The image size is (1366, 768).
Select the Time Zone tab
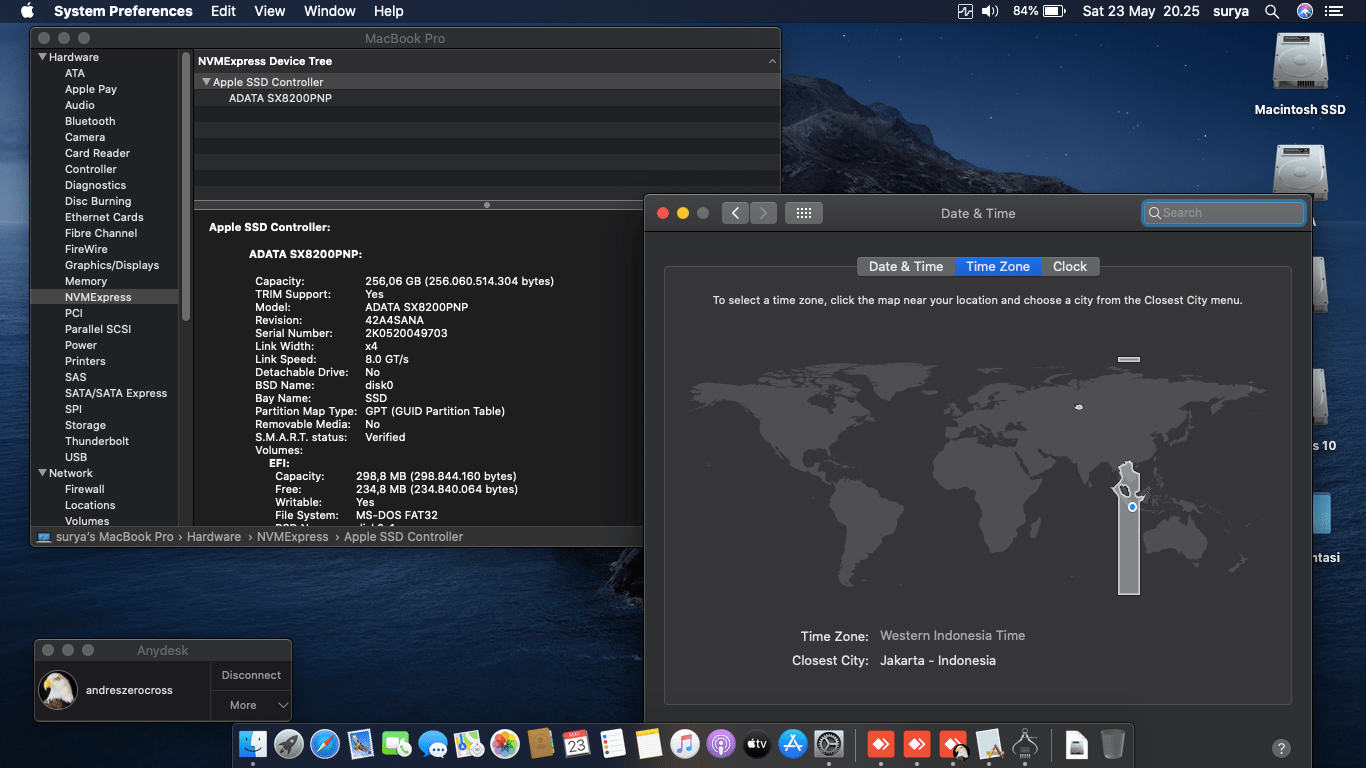(x=998, y=266)
